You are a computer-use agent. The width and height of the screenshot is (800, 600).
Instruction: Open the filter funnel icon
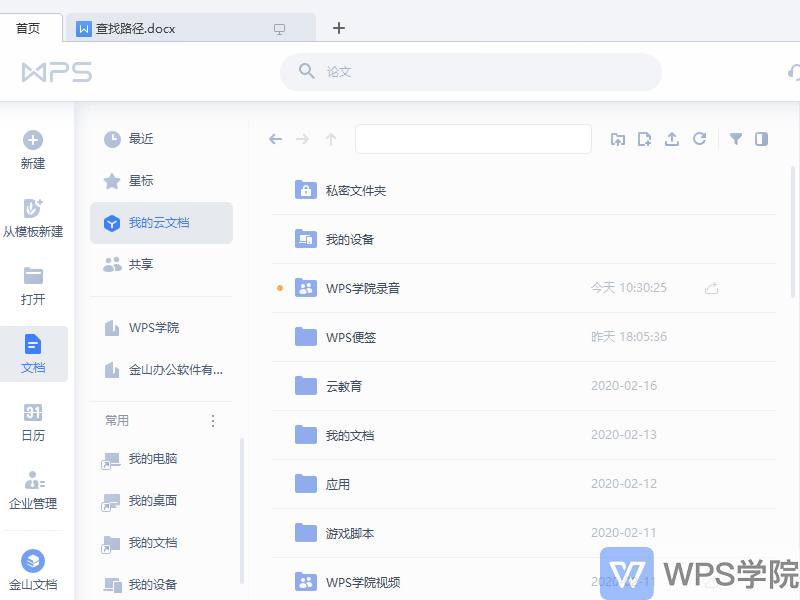pos(736,139)
